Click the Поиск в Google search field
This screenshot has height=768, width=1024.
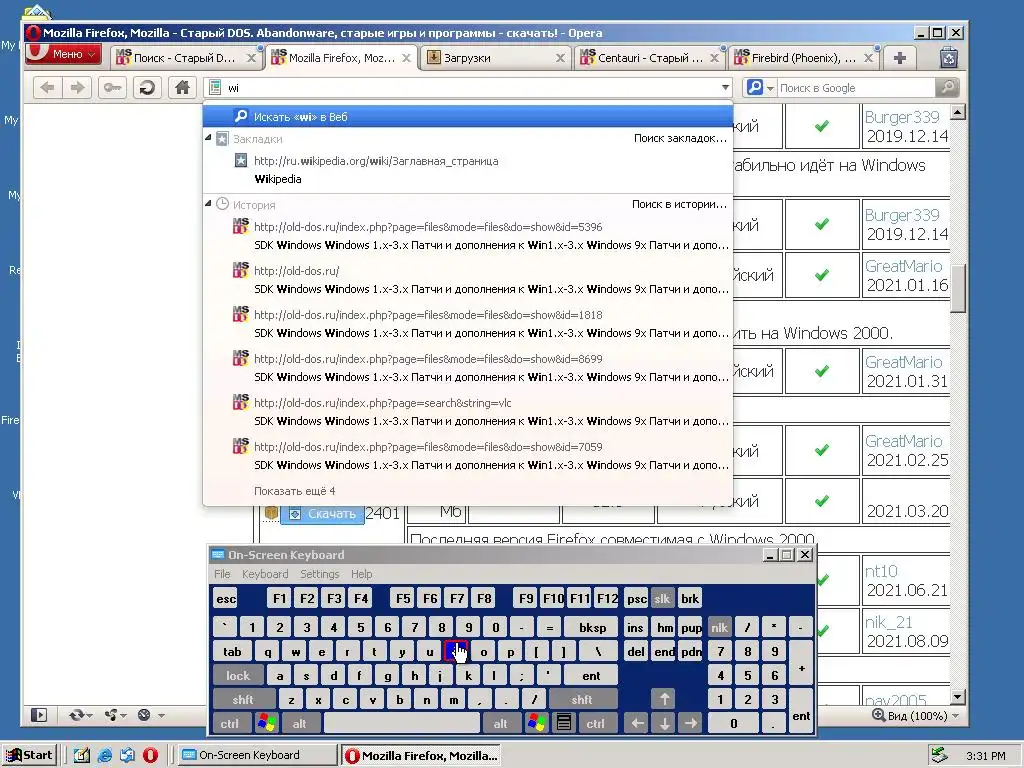pyautogui.click(x=856, y=88)
